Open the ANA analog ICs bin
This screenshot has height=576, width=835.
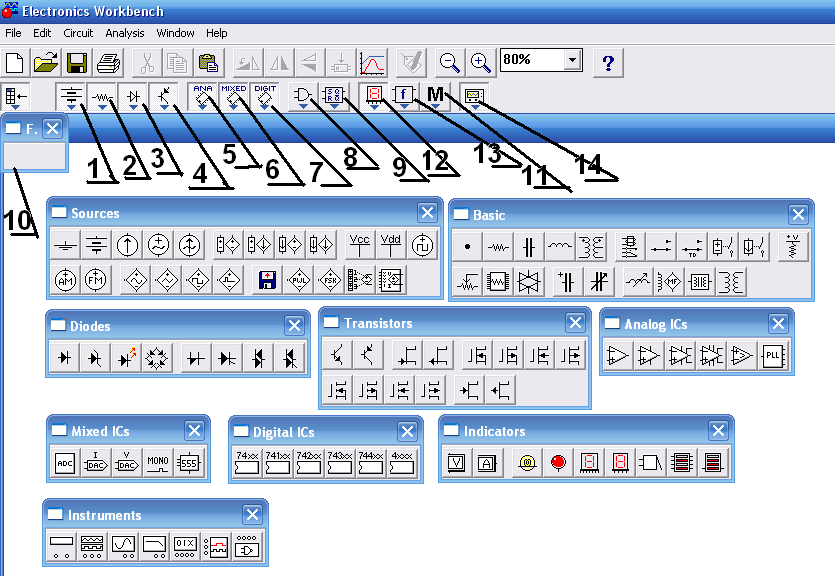[x=202, y=97]
